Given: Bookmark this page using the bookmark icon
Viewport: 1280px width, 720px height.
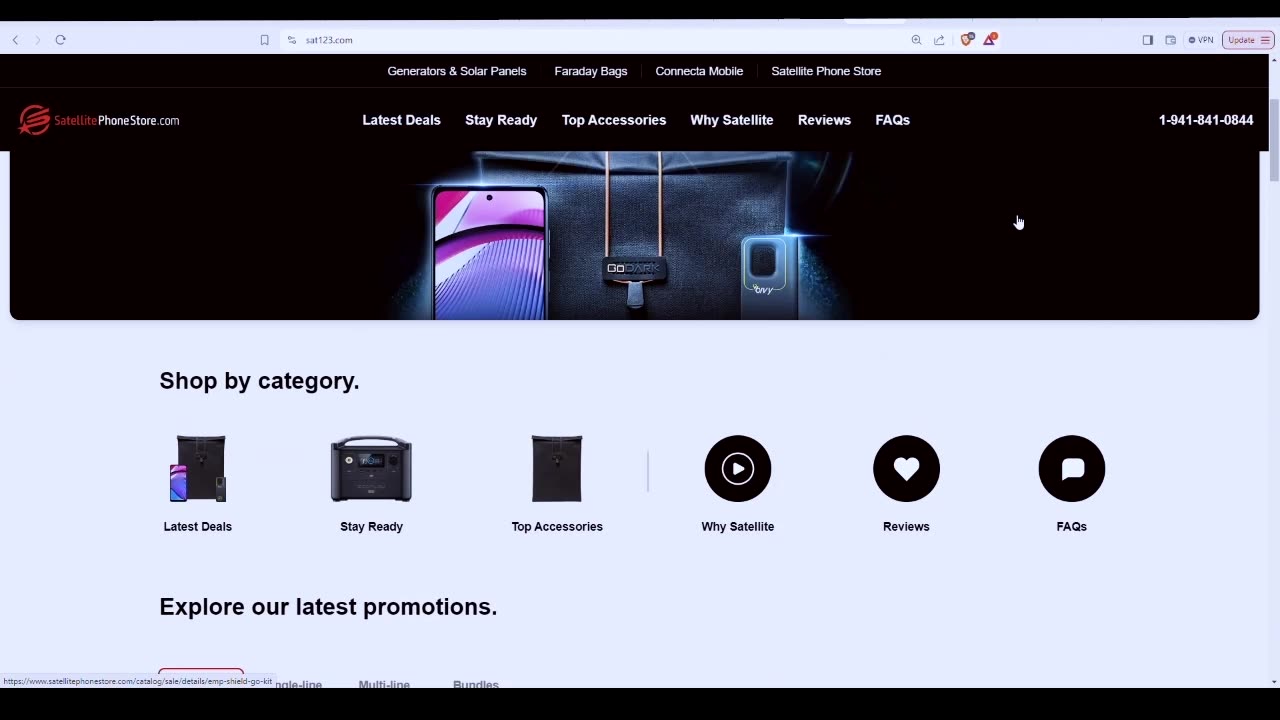Looking at the screenshot, I should point(264,40).
